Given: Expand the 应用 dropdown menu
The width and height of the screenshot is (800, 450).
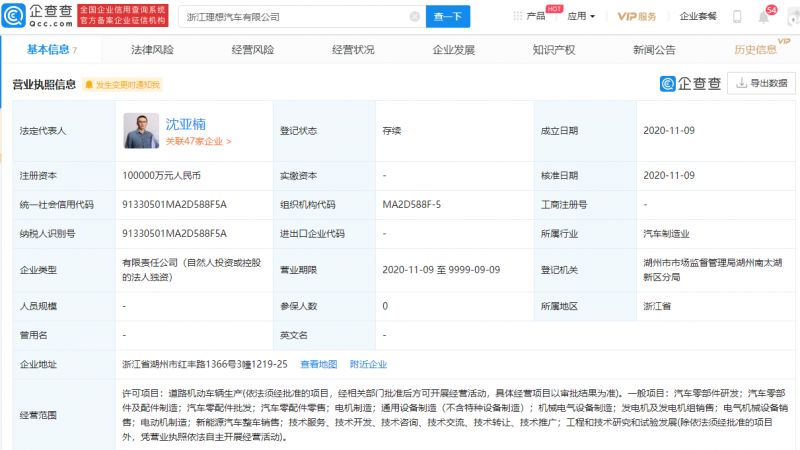Looking at the screenshot, I should click(581, 17).
